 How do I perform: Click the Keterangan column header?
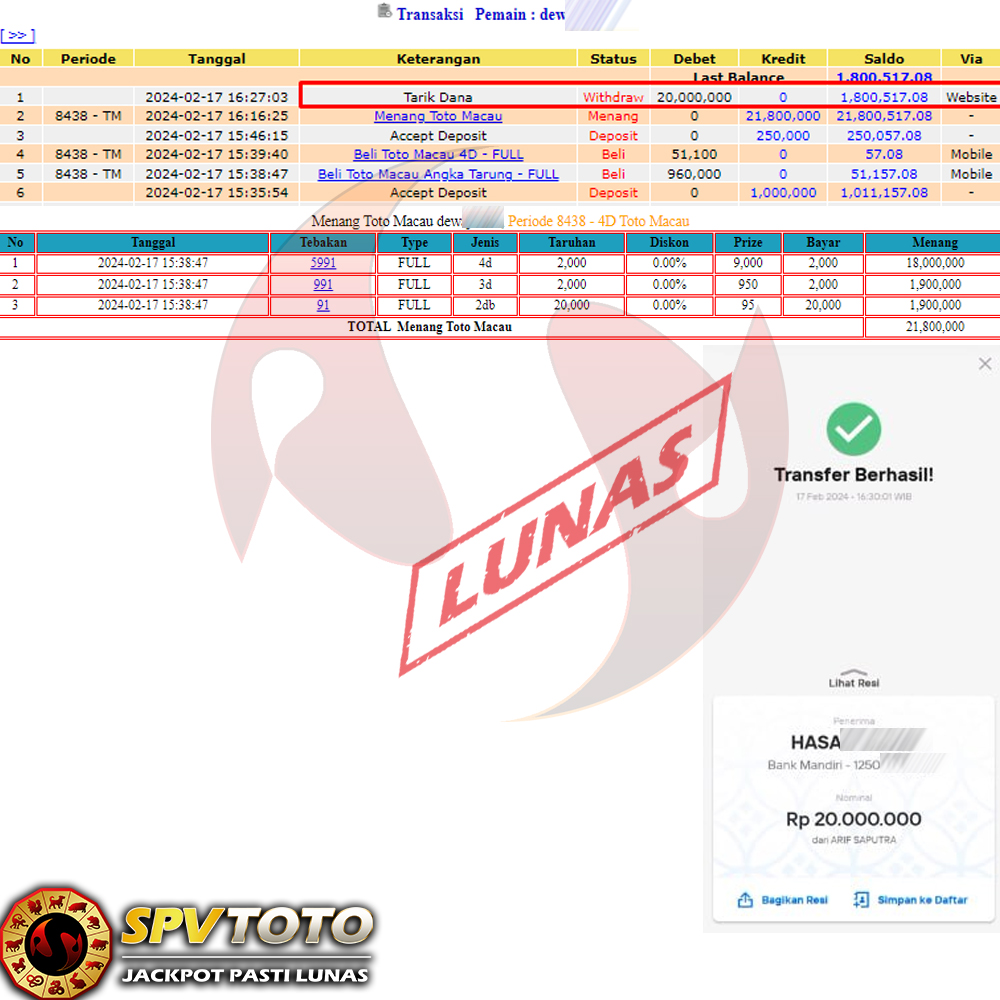pyautogui.click(x=438, y=59)
